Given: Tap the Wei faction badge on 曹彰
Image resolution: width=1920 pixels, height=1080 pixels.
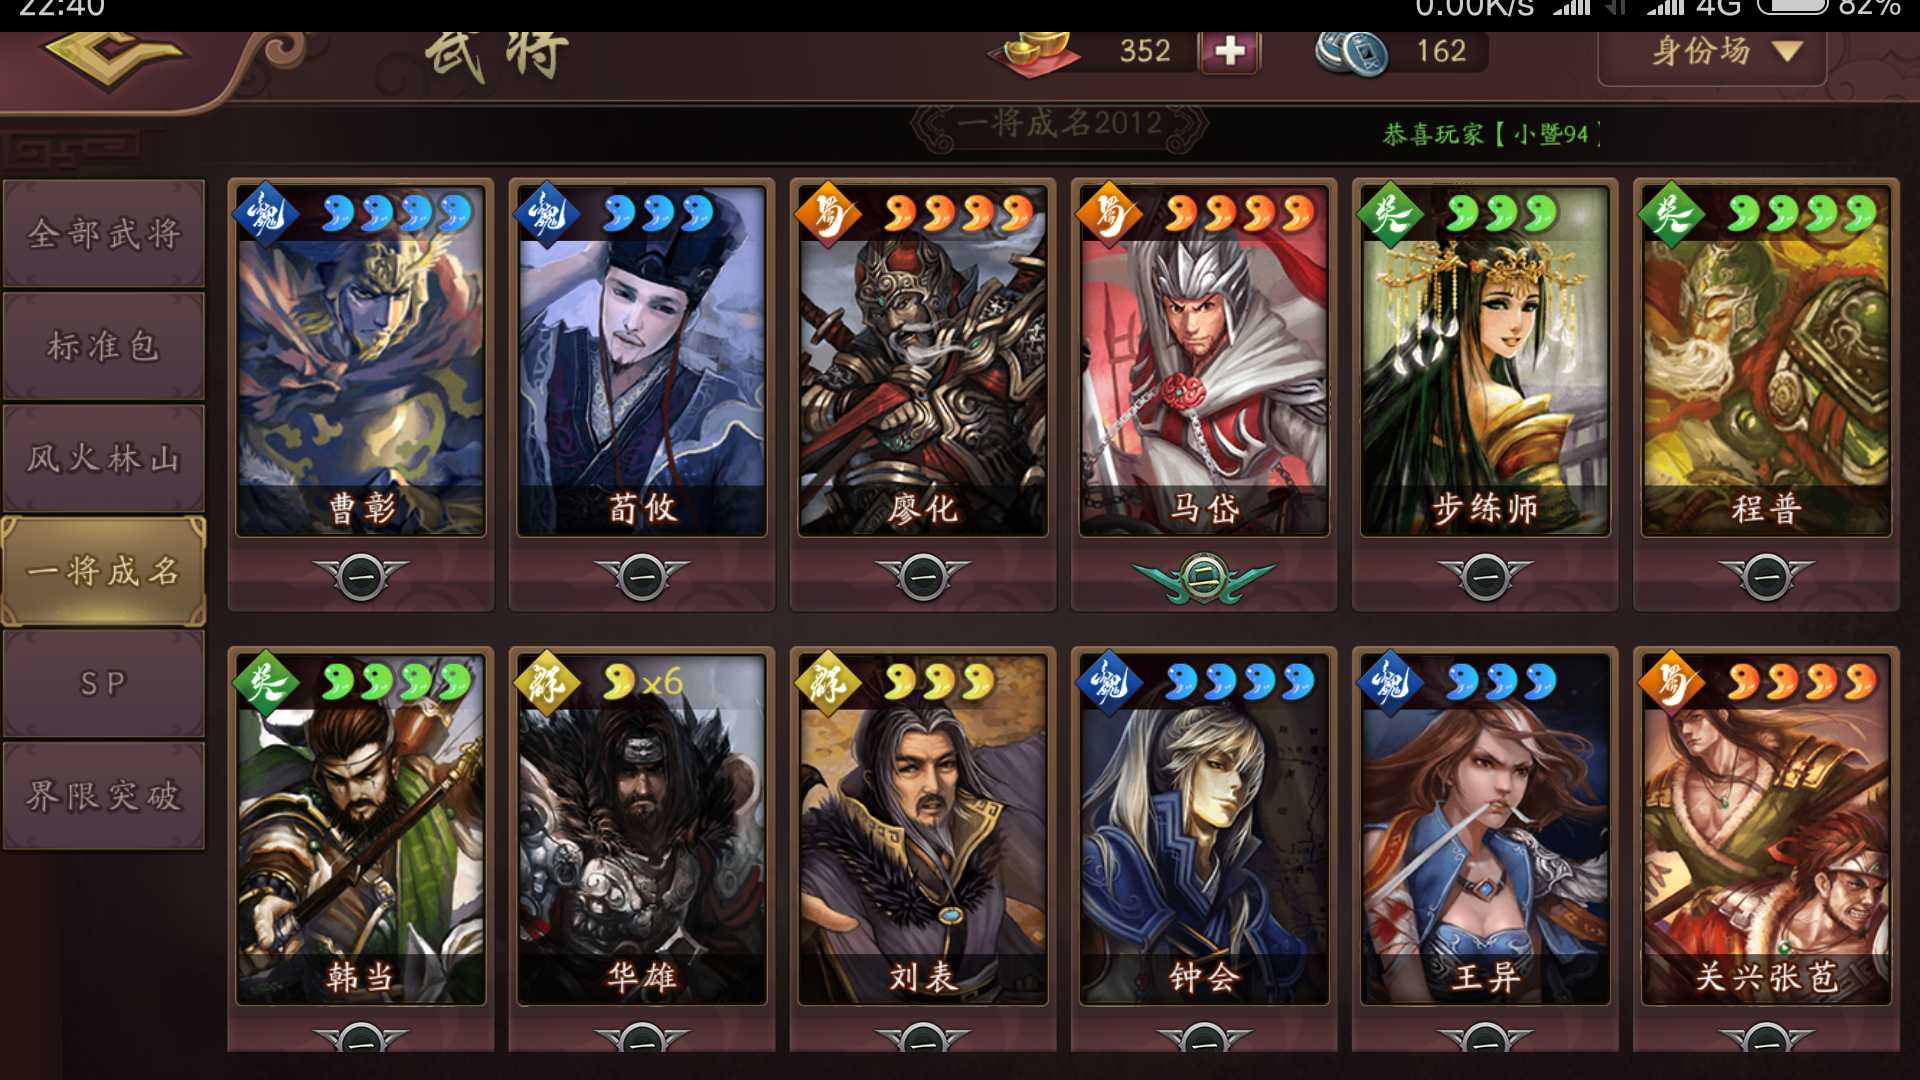Looking at the screenshot, I should [x=266, y=212].
